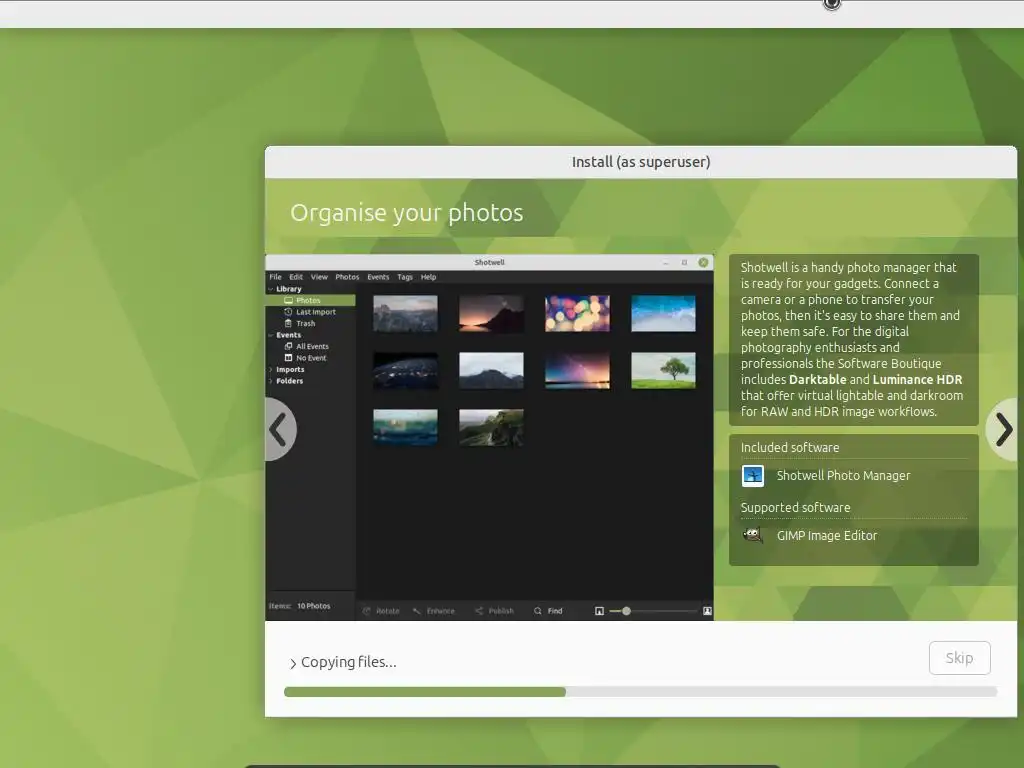Click the Shotwell Photo Manager icon
Screen dimensions: 1024x768
point(752,475)
